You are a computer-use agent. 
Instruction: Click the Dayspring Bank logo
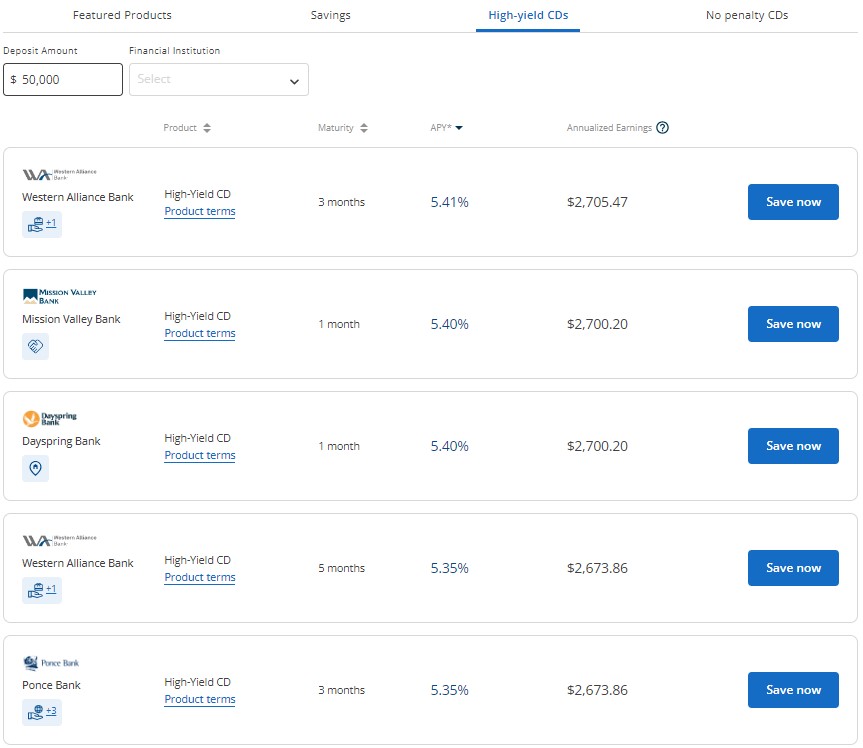pyautogui.click(x=49, y=419)
